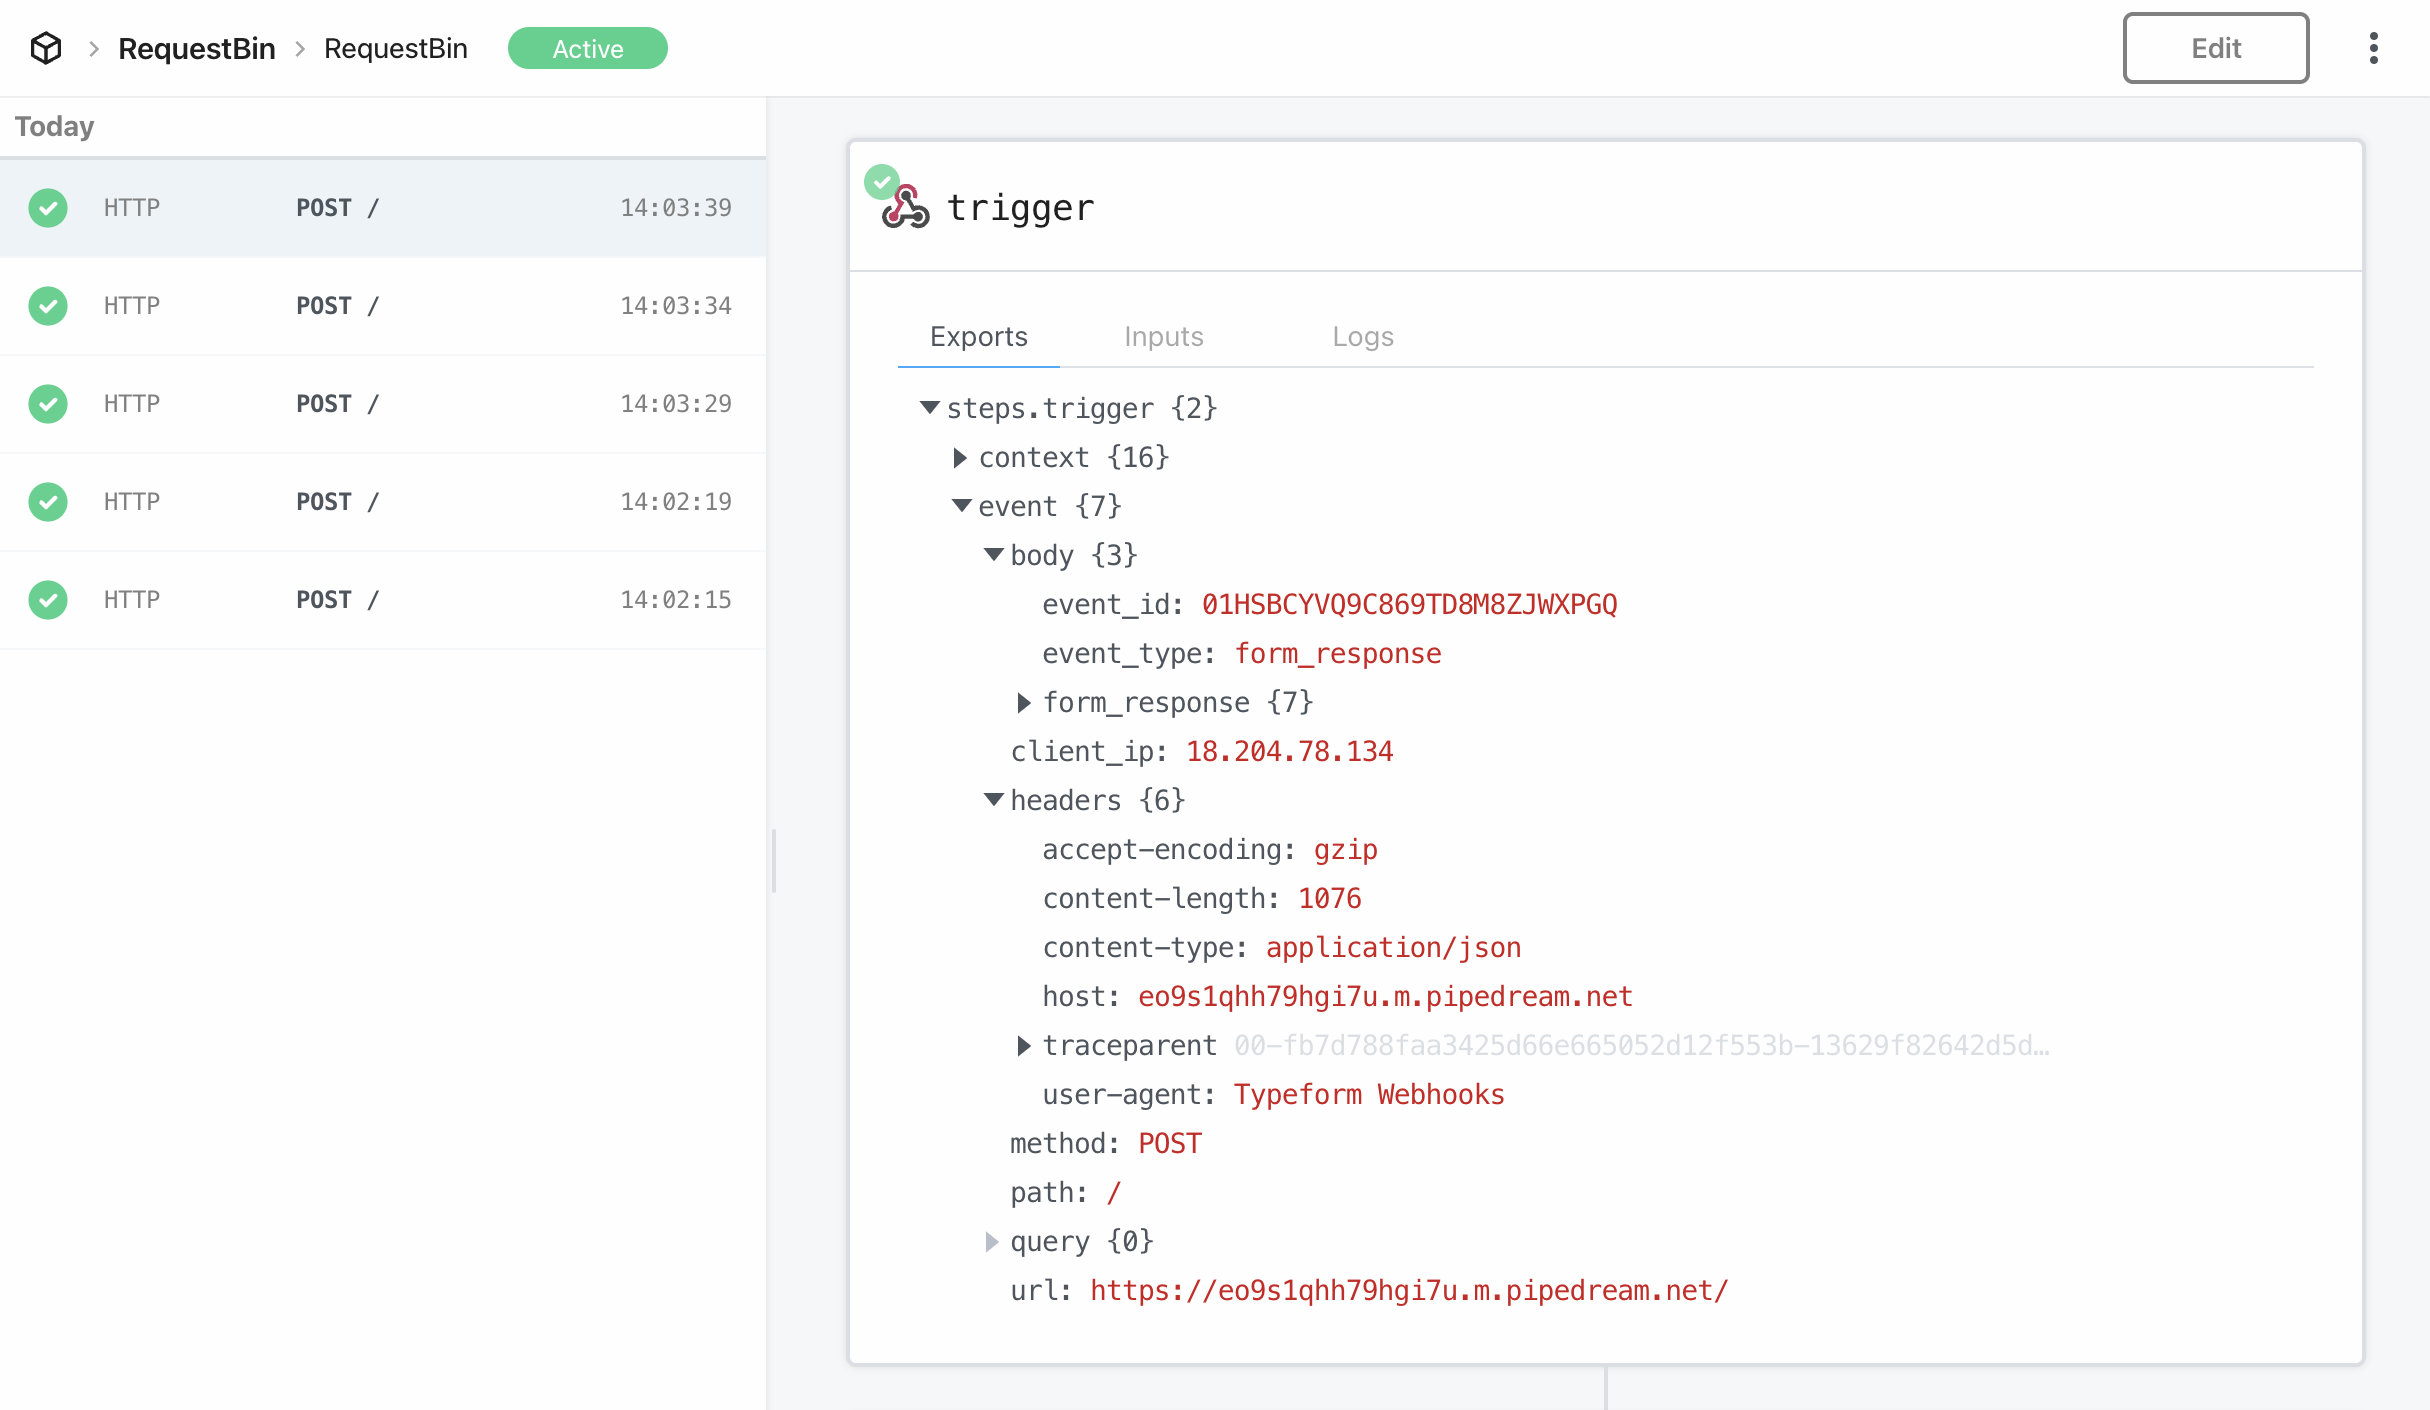Select the POST request at 14:02:19
The height and width of the screenshot is (1410, 2430).
tap(383, 502)
